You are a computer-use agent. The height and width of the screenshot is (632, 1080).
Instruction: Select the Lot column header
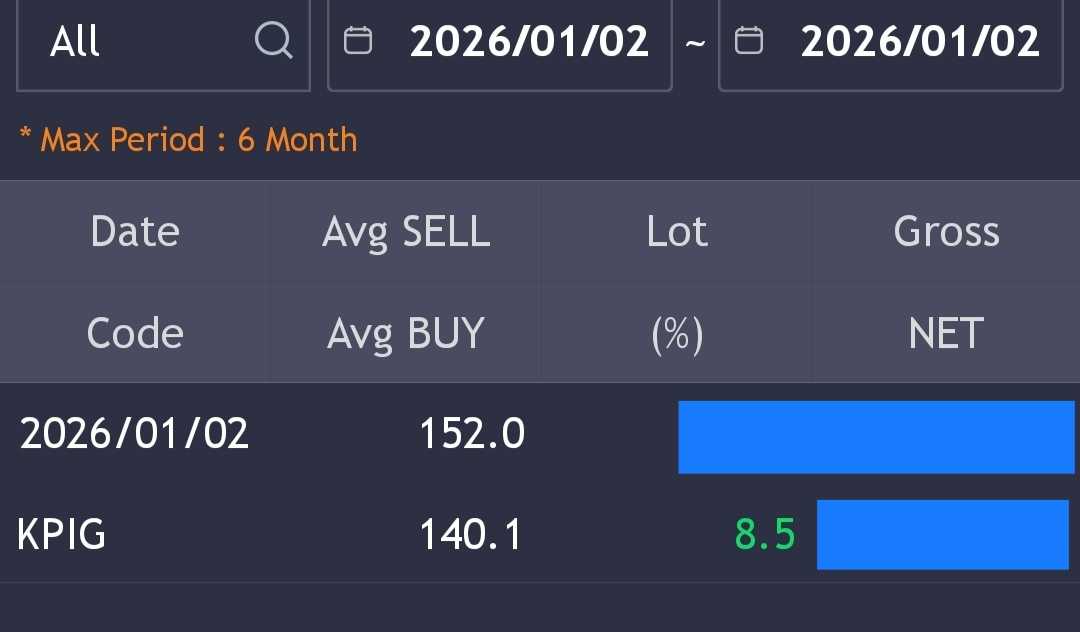click(x=677, y=232)
